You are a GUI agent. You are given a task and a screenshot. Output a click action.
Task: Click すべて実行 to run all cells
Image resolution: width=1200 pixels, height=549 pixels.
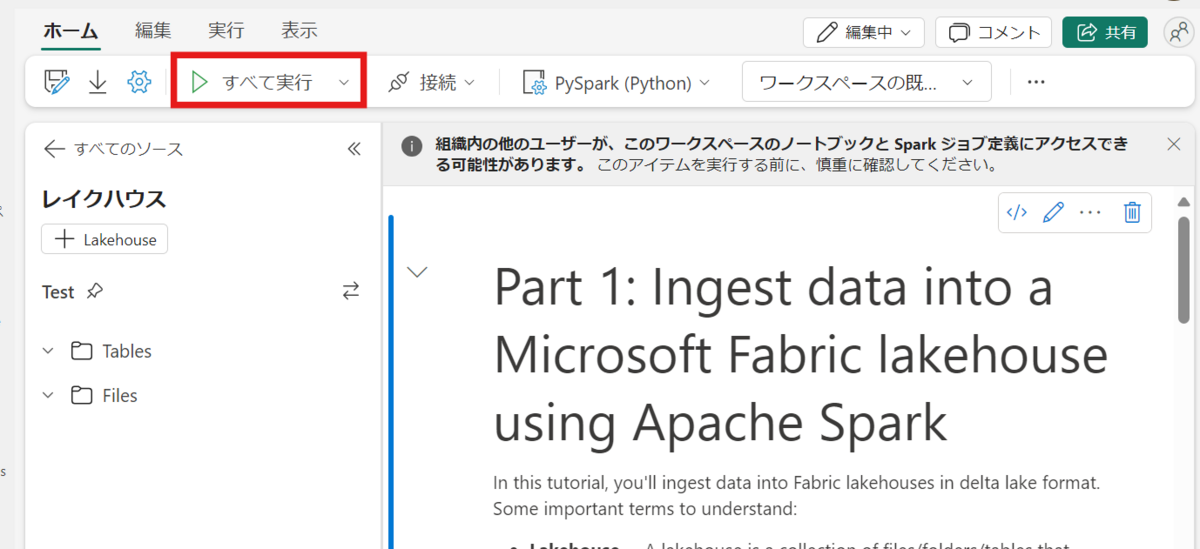click(x=253, y=82)
